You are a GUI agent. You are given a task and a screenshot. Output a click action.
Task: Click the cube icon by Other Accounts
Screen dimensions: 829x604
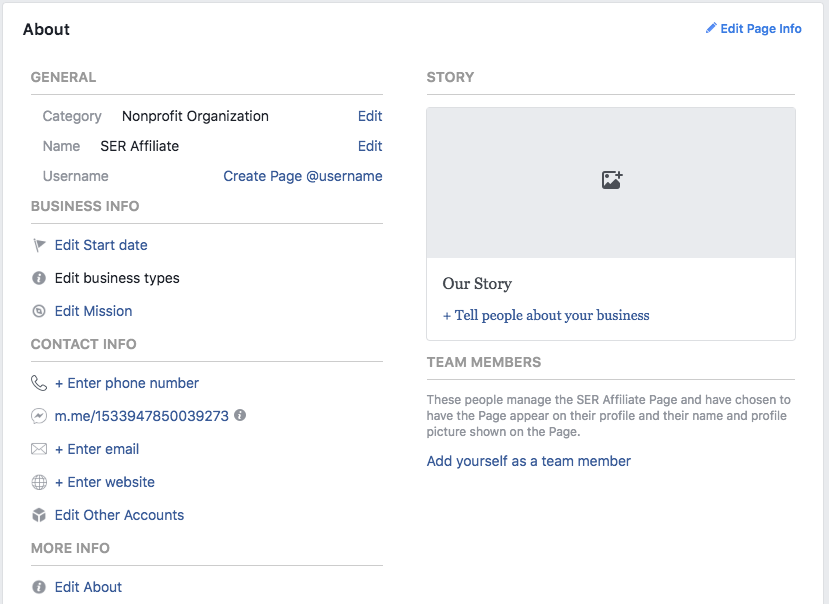coord(39,515)
